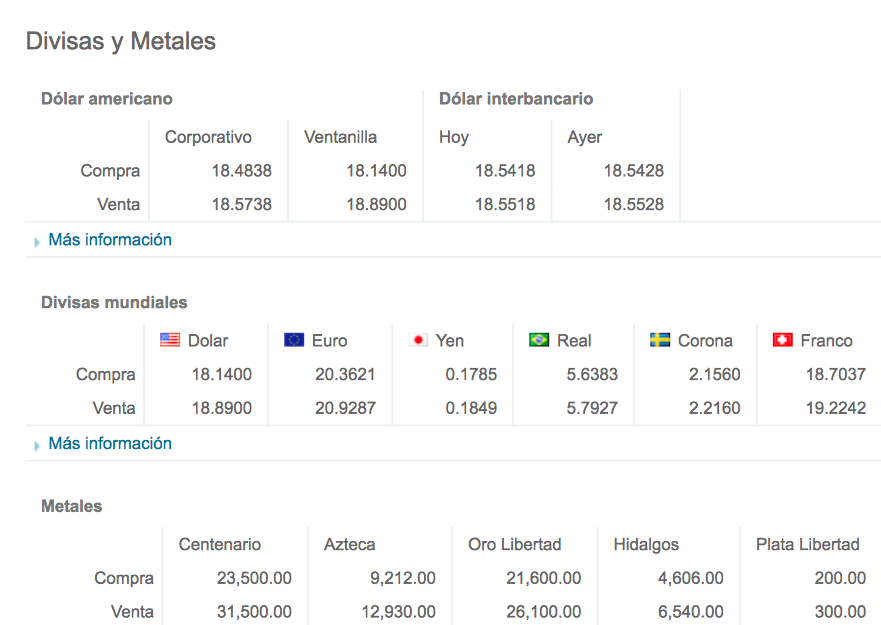Click the Compra row label in Metales

pos(125,578)
